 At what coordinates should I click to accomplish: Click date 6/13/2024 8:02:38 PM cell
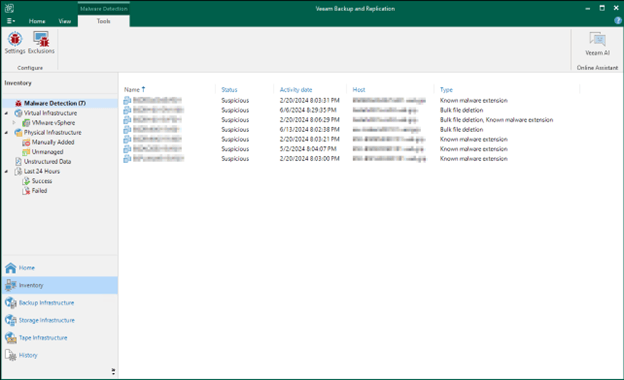[x=310, y=129]
